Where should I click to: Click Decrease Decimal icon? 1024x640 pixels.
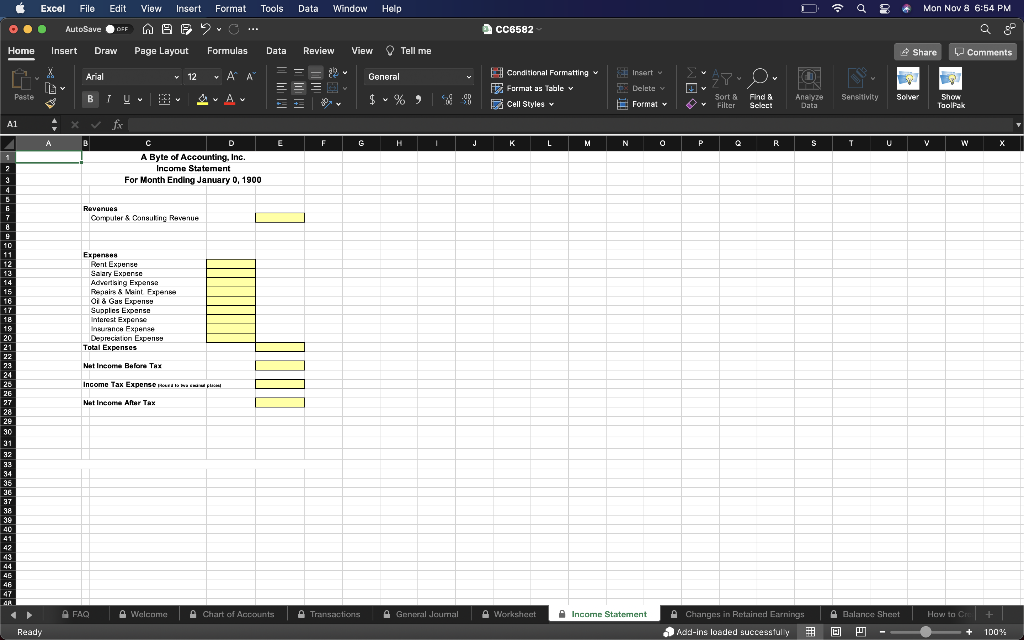466,99
